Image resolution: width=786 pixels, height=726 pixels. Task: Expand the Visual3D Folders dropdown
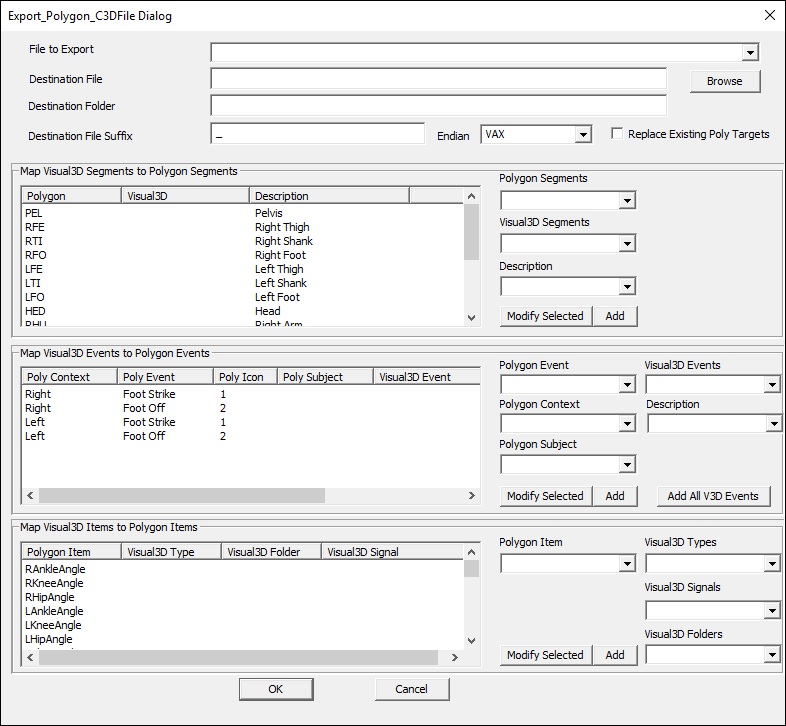(x=772, y=655)
